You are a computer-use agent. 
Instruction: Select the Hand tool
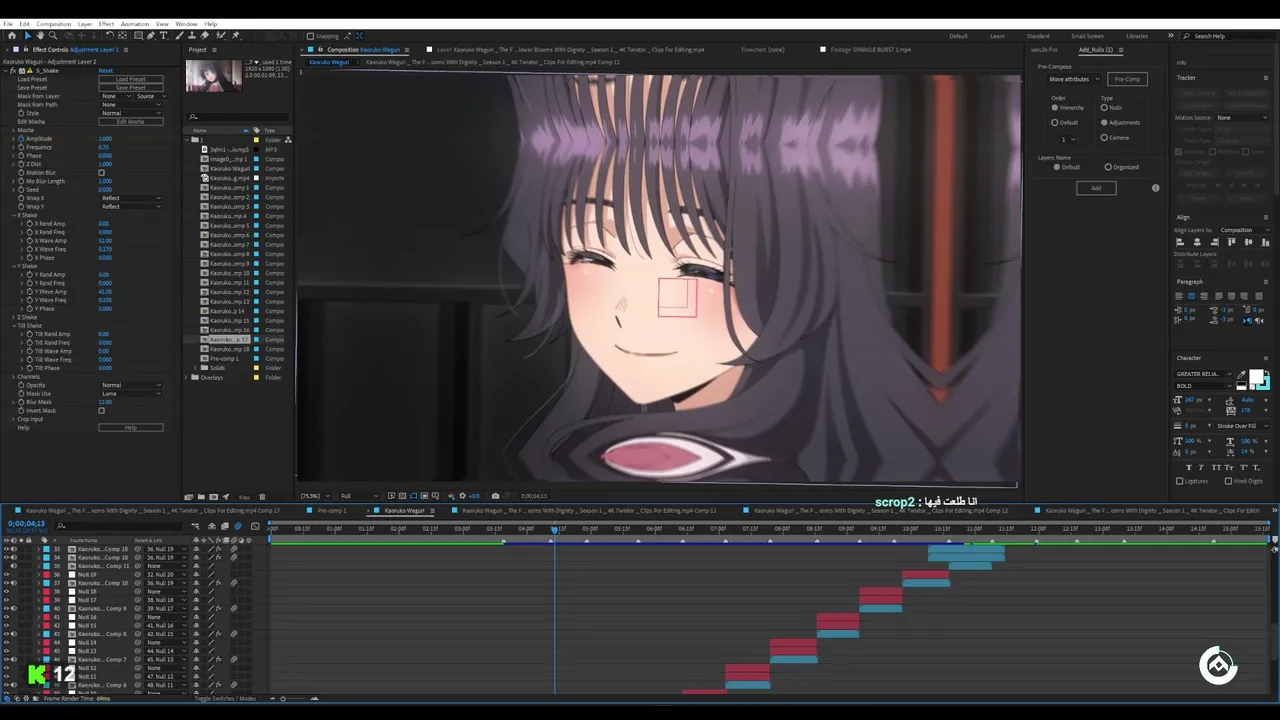(40, 36)
